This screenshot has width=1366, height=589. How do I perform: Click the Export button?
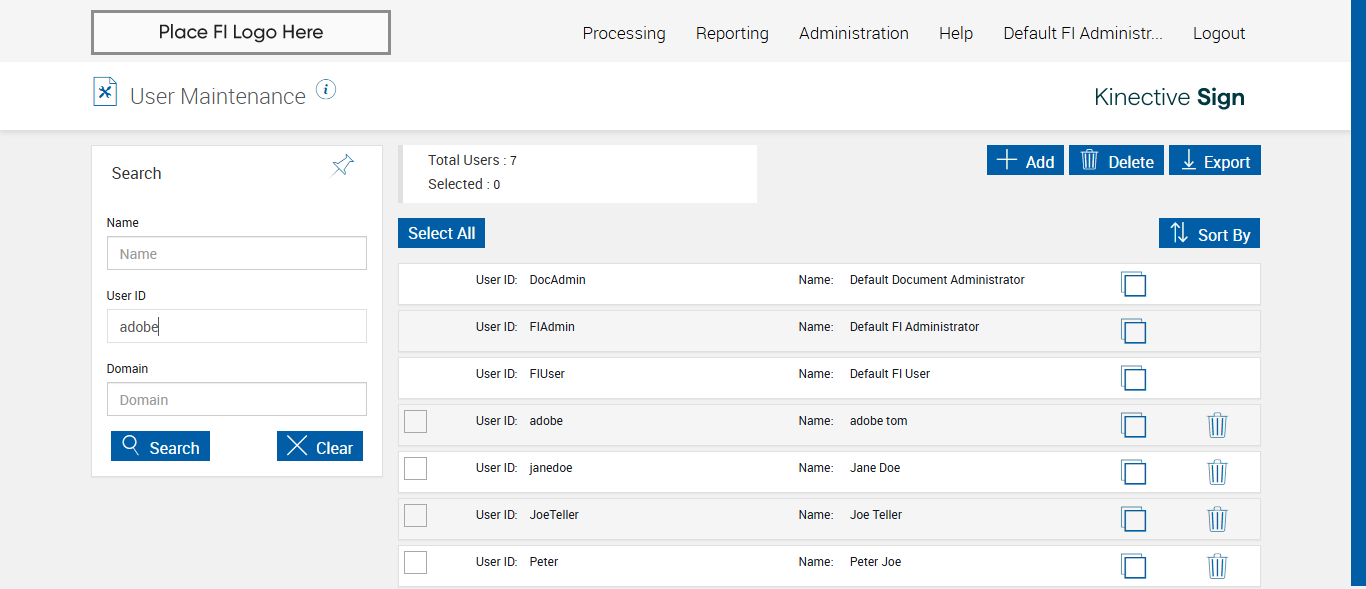point(1214,161)
